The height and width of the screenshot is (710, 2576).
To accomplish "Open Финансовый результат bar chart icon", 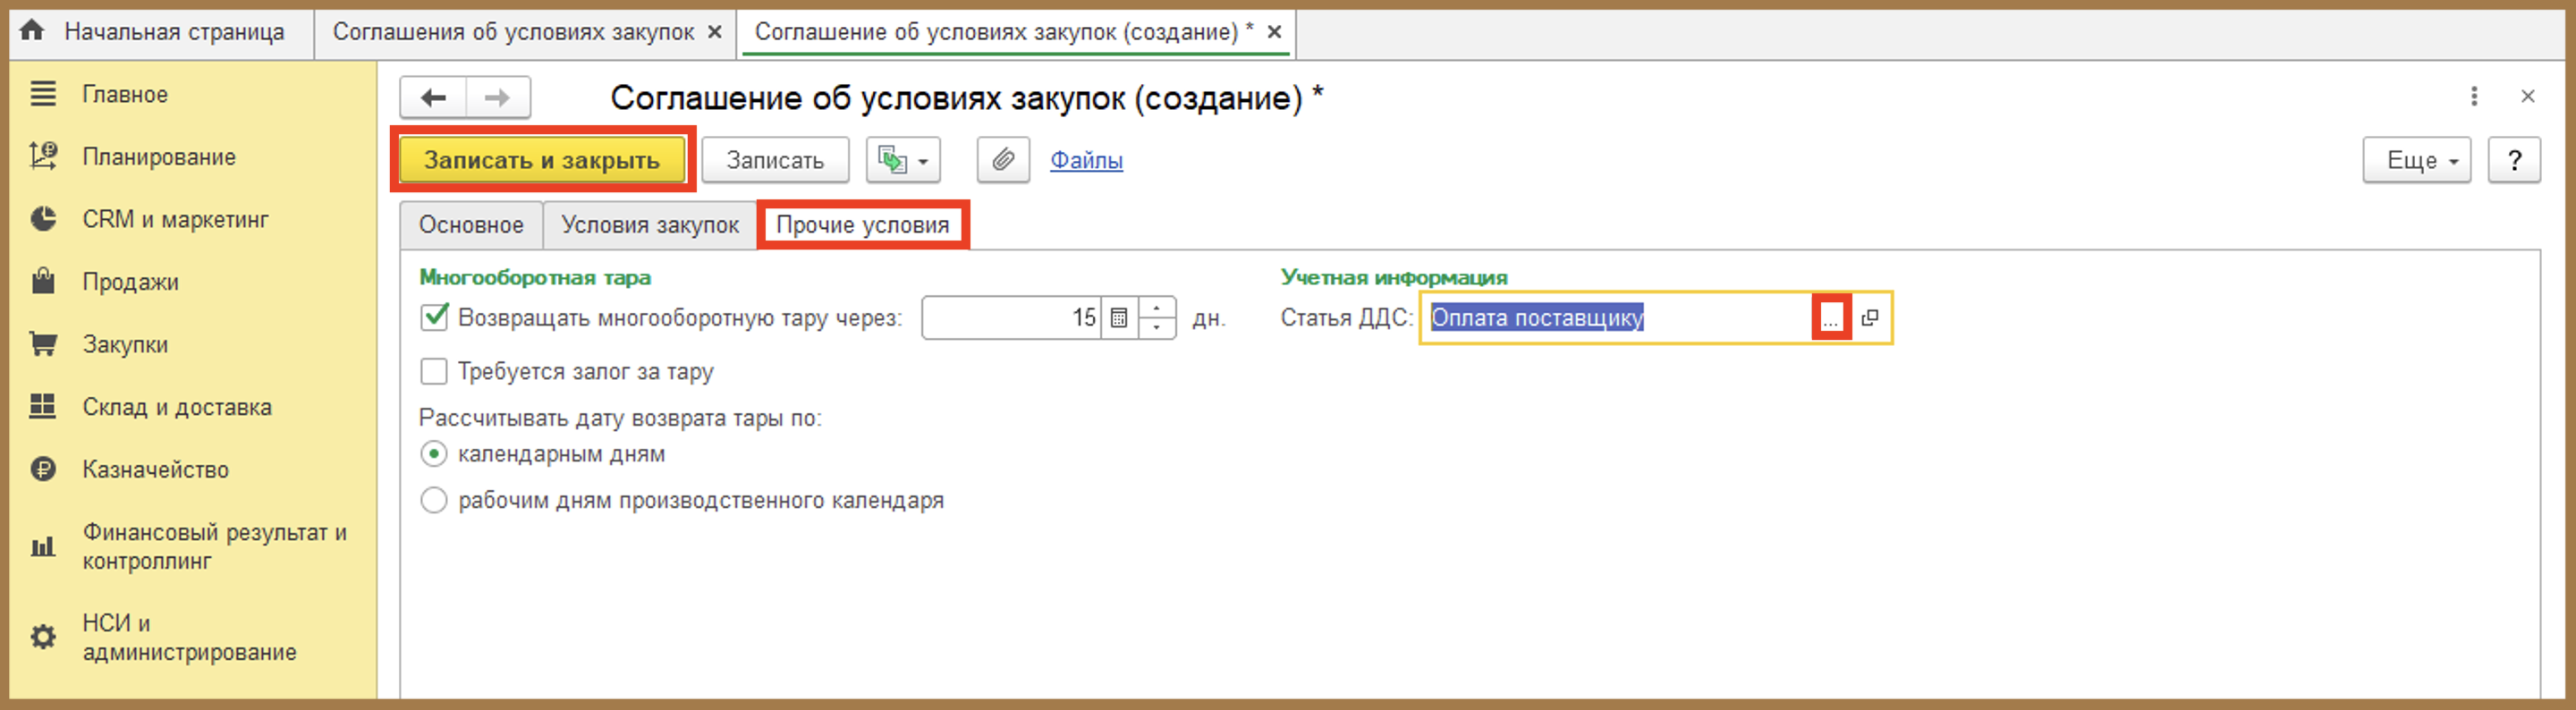I will tap(43, 546).
